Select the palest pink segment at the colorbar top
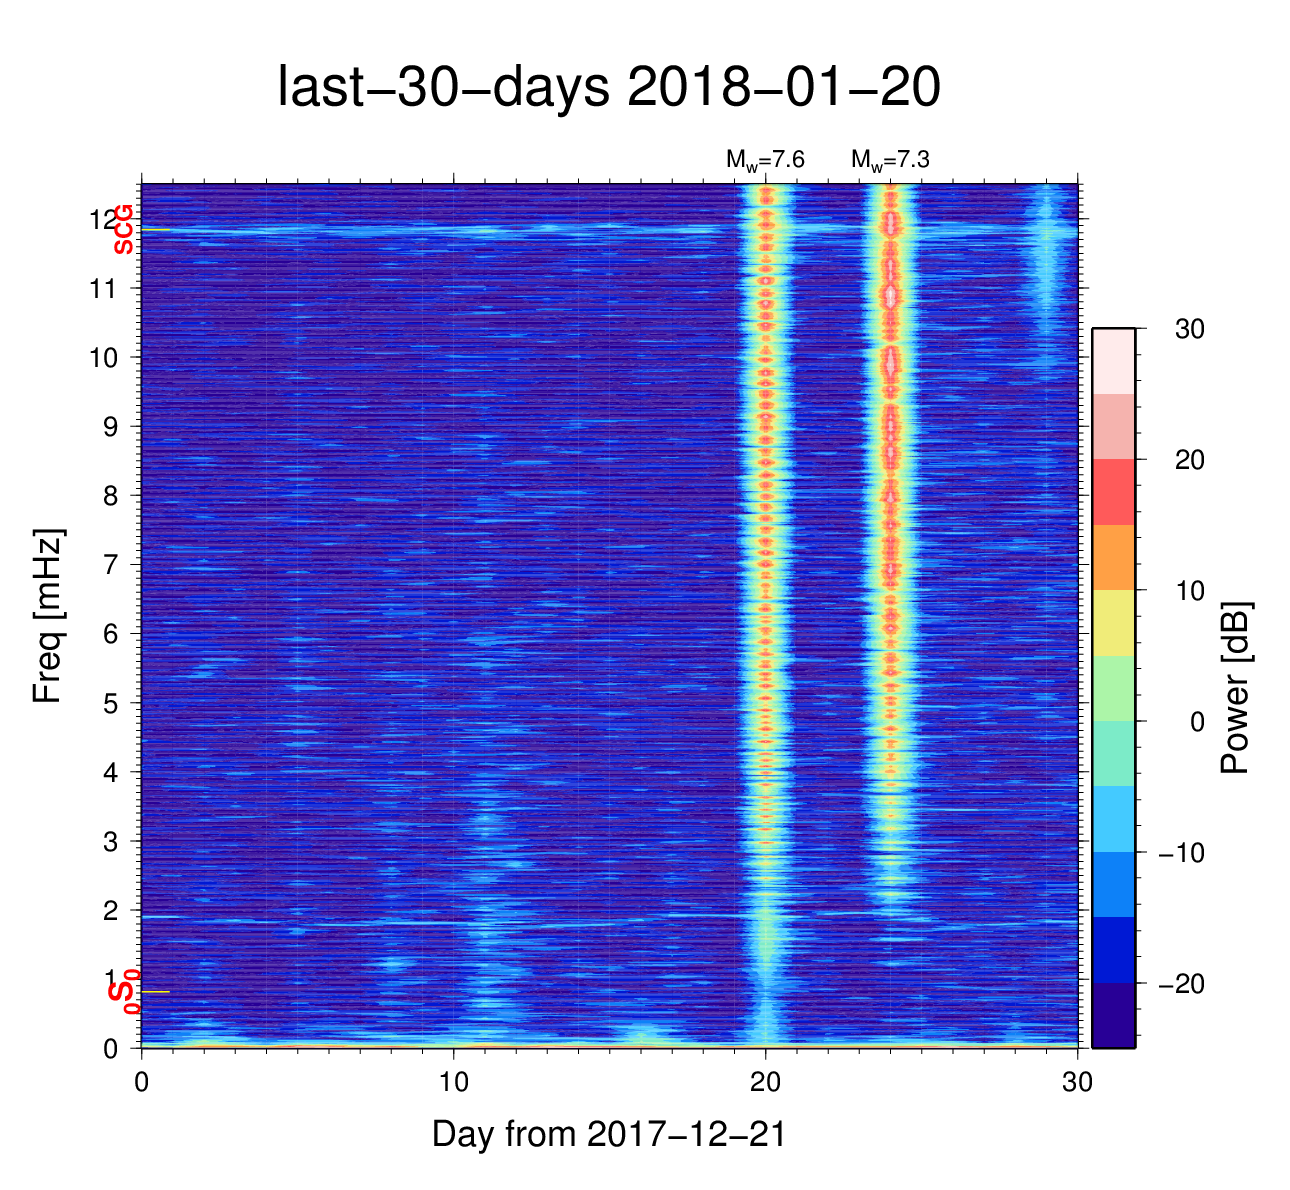Image resolution: width=1290 pixels, height=1190 pixels. coord(1113,361)
